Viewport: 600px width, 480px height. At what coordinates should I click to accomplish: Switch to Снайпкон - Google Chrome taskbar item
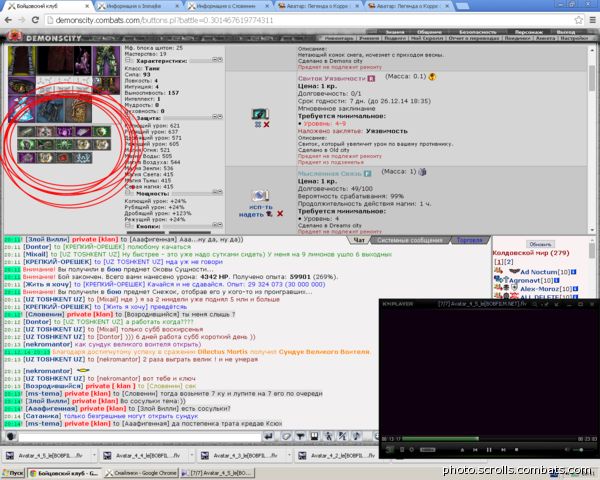point(140,473)
